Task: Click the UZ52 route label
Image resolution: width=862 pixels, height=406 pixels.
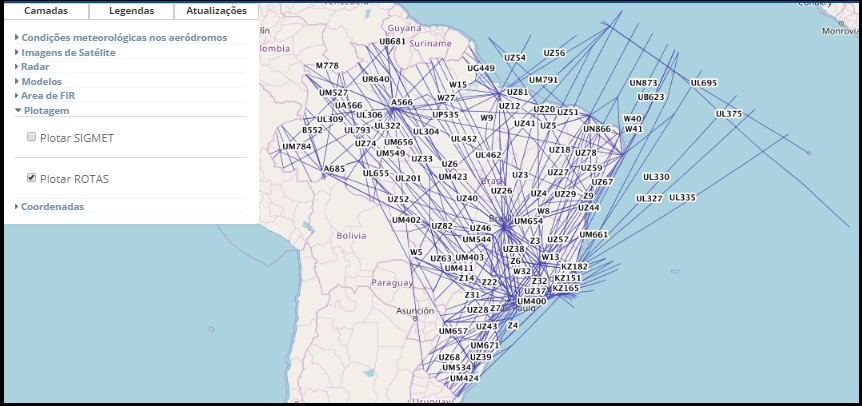Action: [399, 199]
